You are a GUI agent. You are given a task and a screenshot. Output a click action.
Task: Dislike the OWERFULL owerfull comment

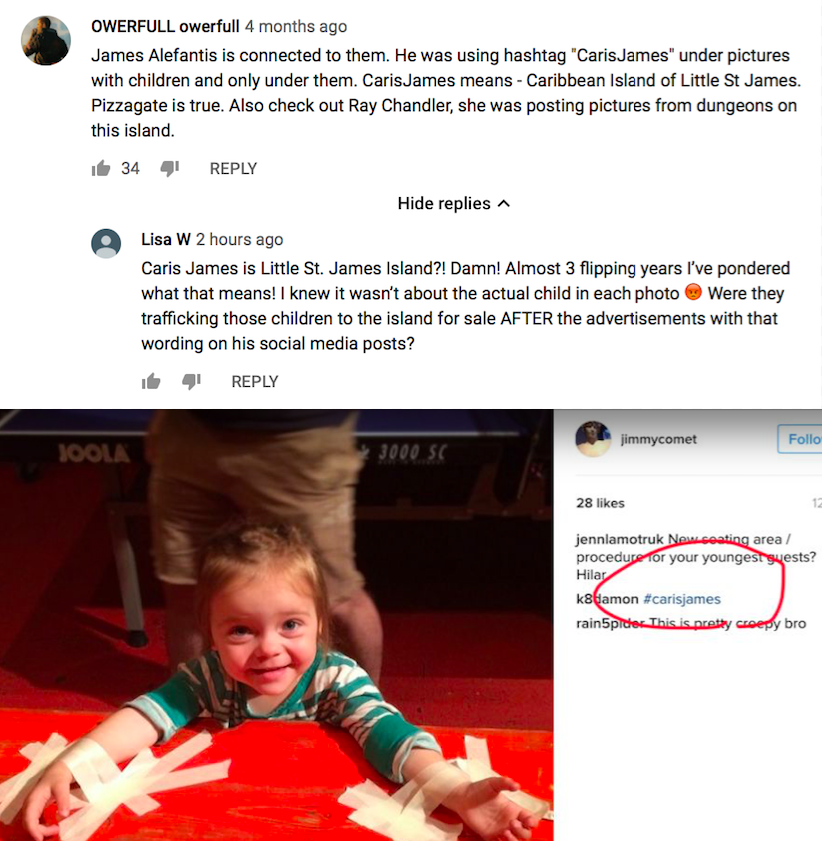coord(169,169)
